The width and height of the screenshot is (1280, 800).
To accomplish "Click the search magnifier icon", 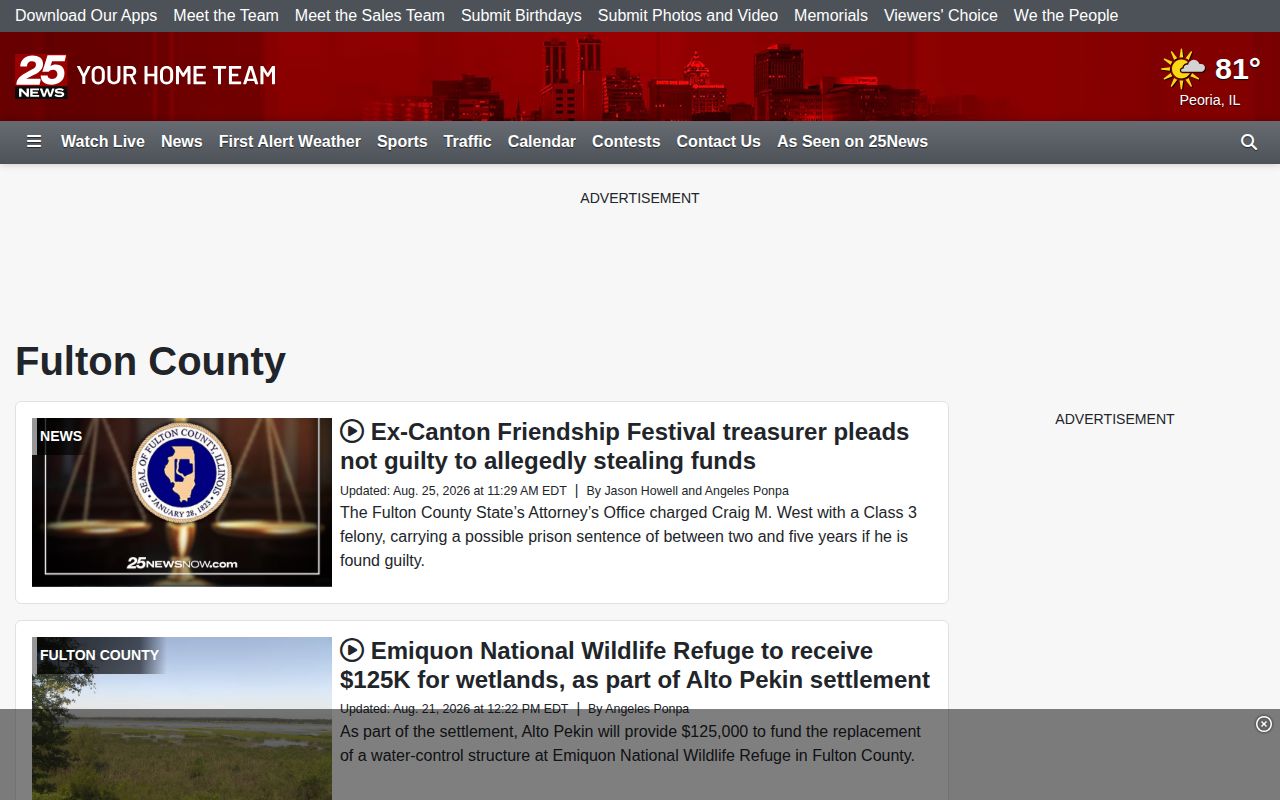I will (1249, 142).
